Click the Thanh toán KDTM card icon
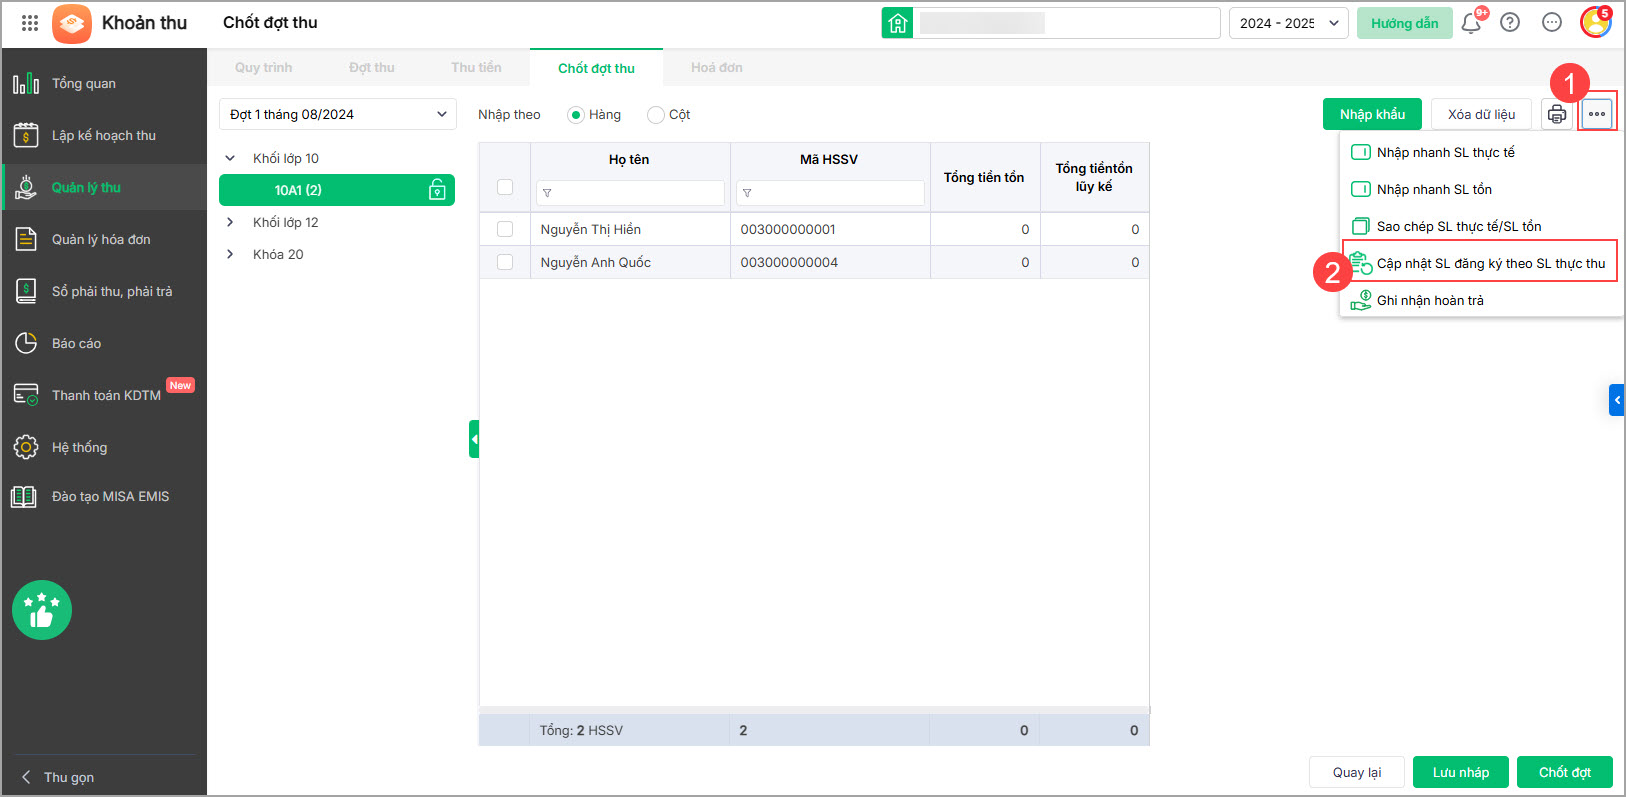 (26, 395)
